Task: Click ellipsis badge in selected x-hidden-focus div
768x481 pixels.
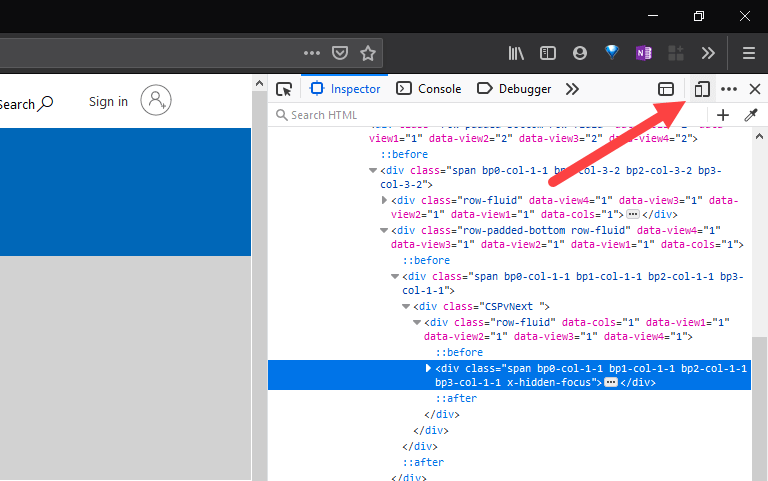Action: (611, 382)
